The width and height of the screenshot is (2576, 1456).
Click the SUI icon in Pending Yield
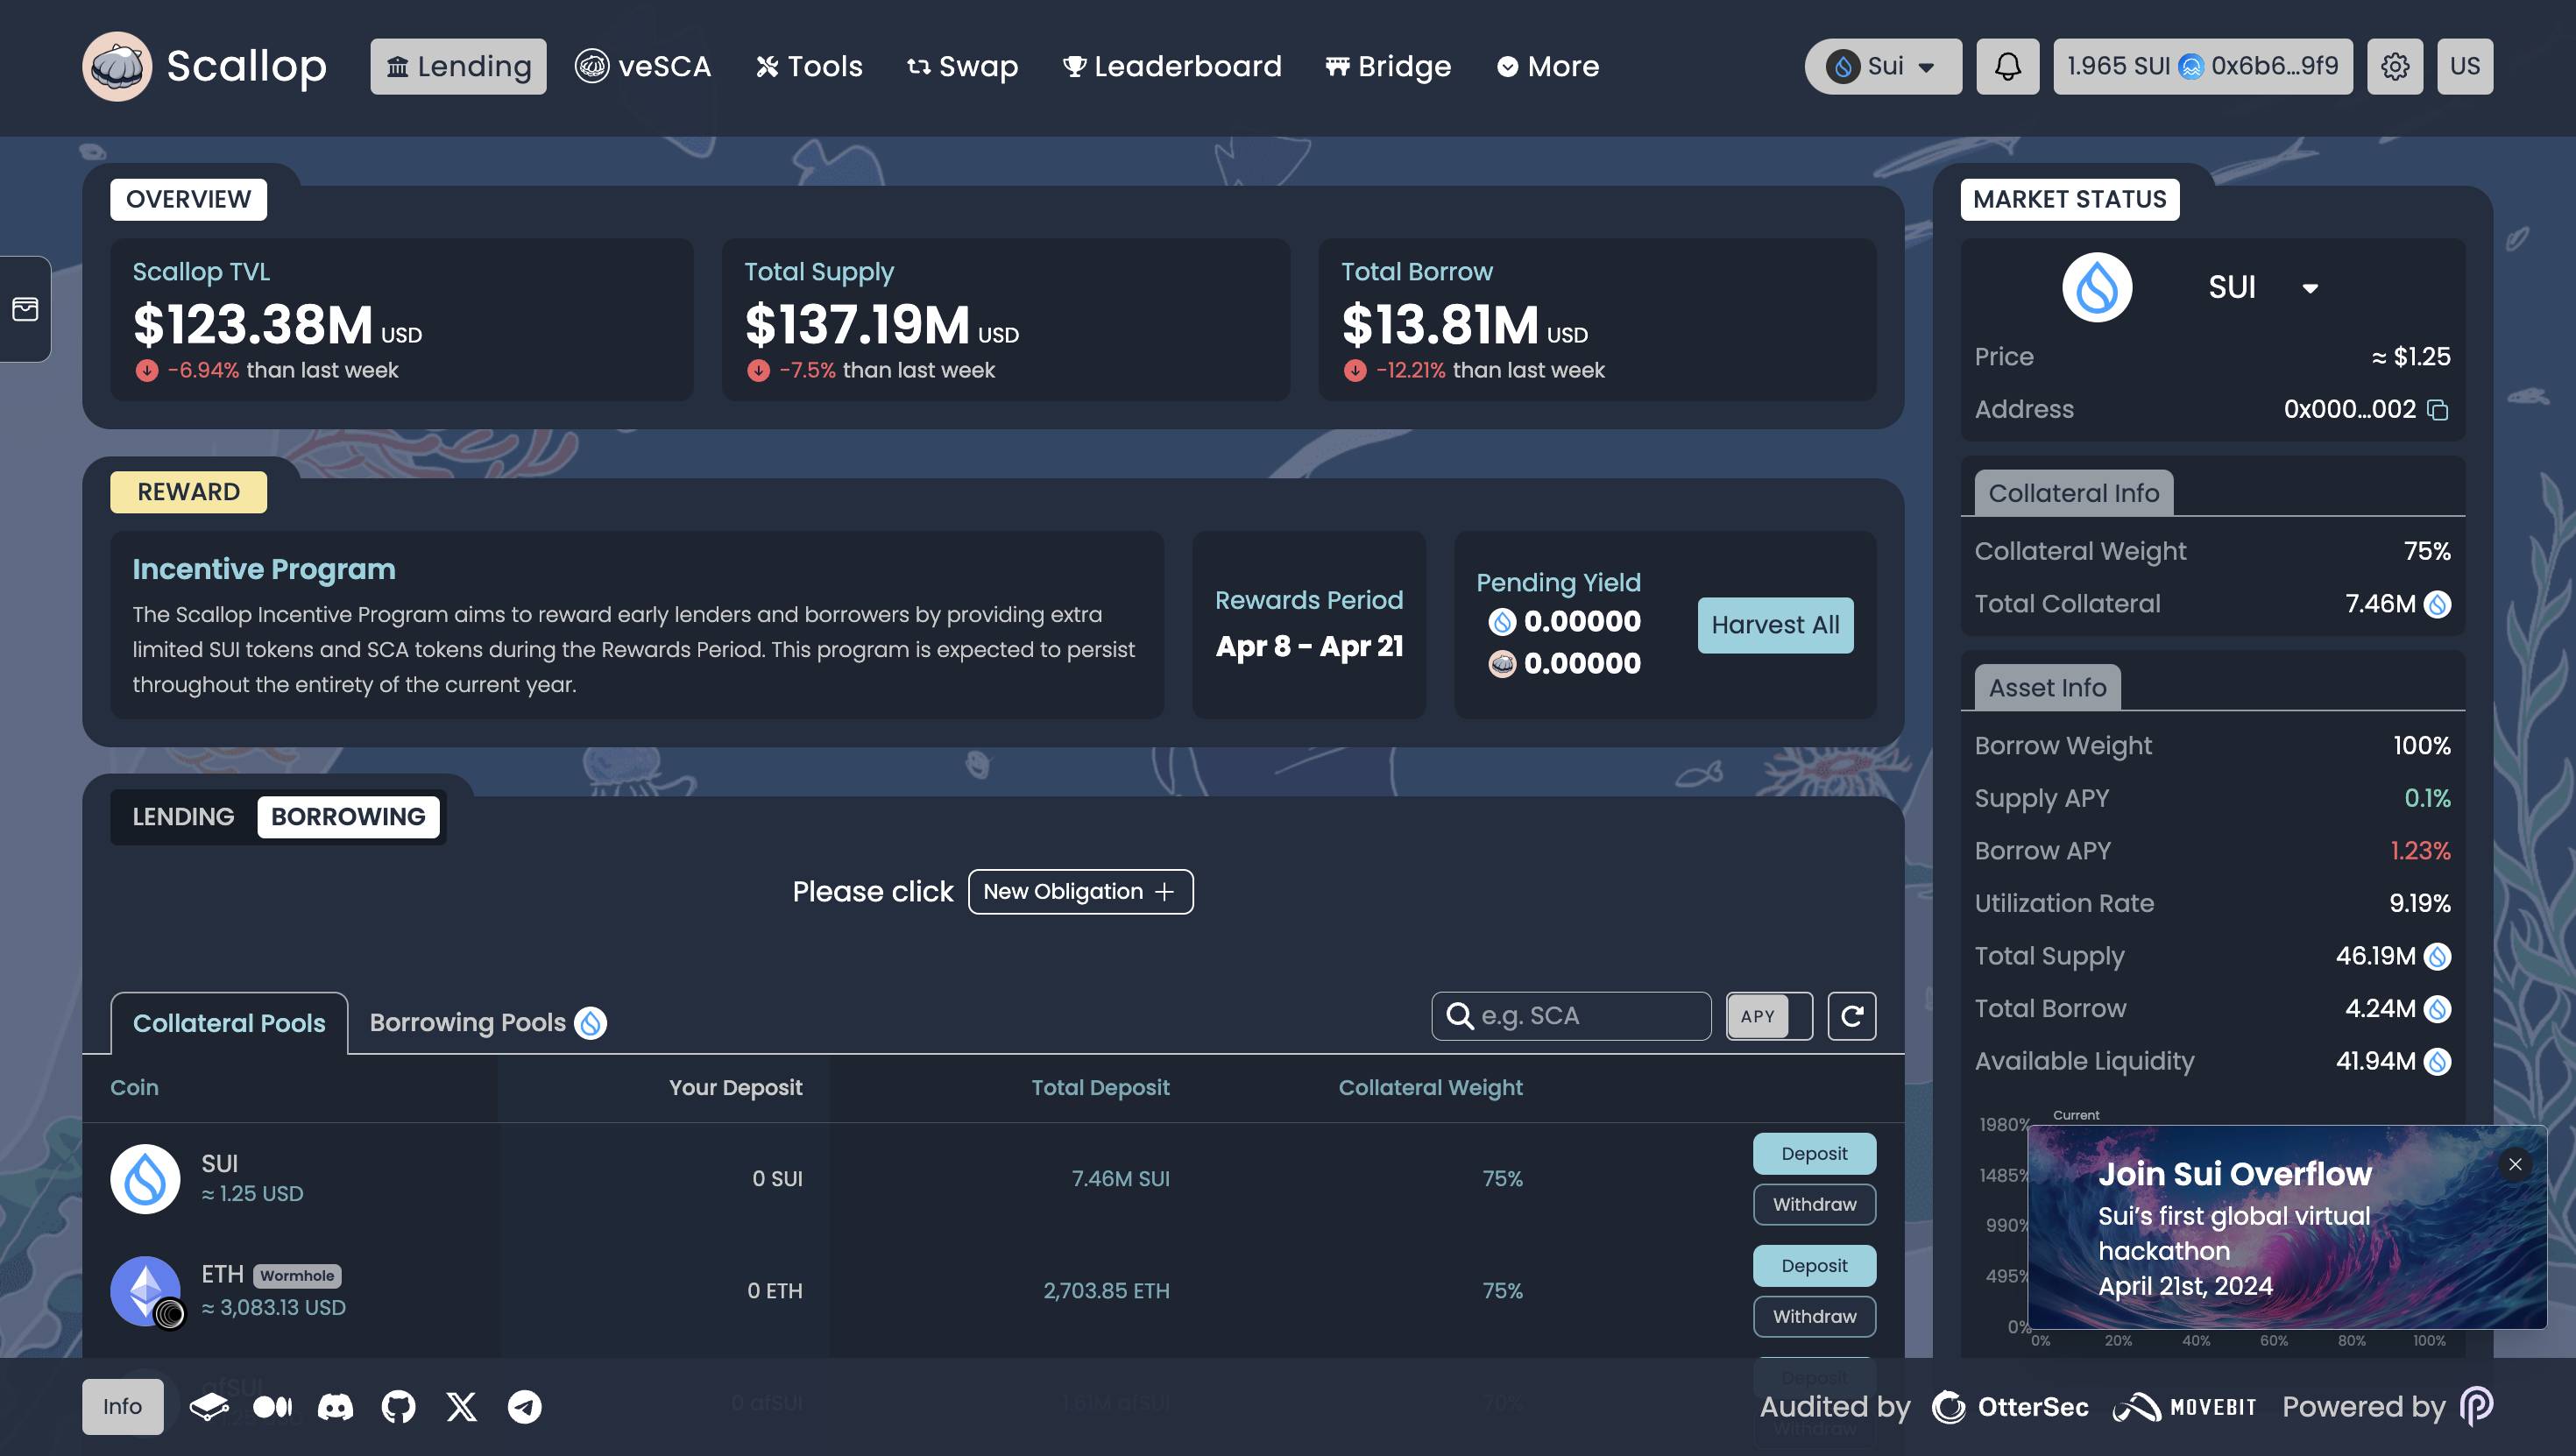click(x=1502, y=622)
